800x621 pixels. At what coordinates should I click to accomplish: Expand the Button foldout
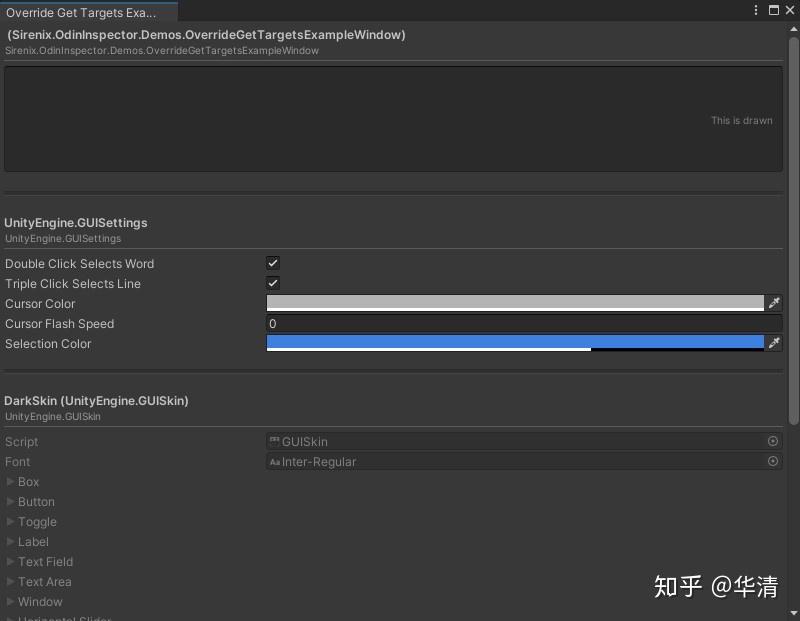coord(10,501)
